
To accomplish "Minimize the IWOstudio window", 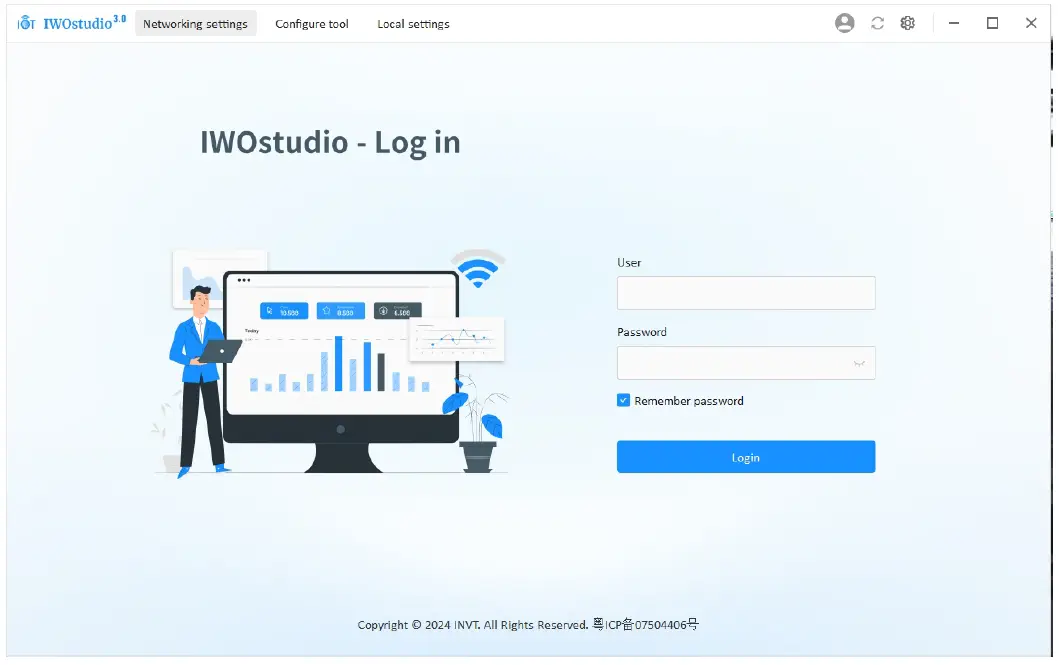I will [x=954, y=23].
